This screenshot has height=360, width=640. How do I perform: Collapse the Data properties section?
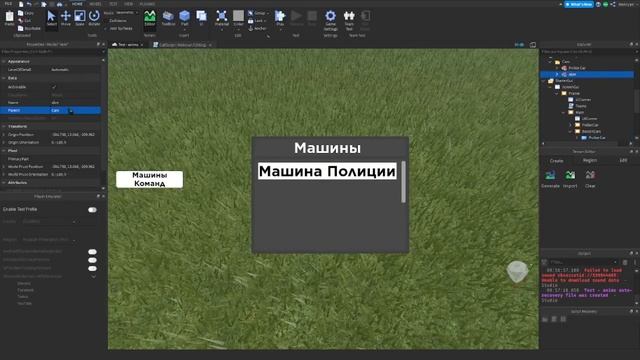(4, 78)
